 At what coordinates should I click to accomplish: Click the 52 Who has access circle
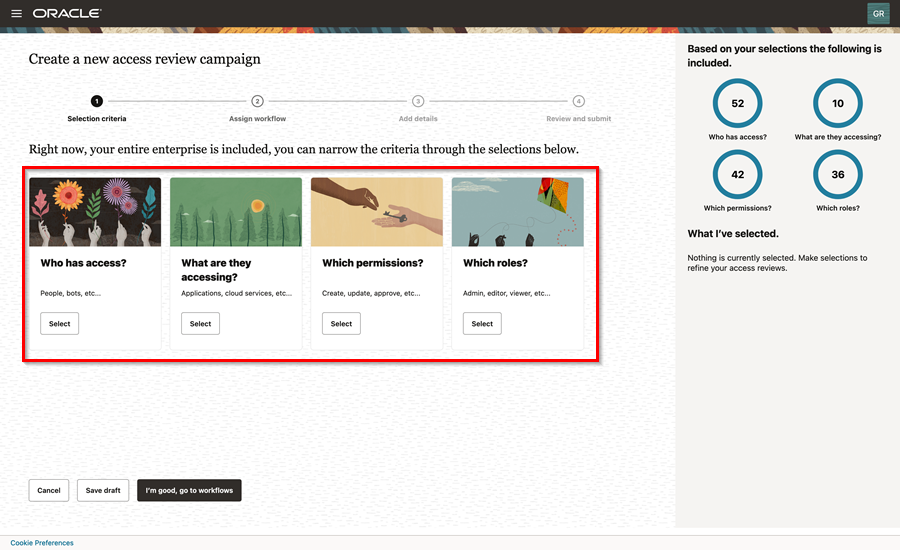[738, 103]
